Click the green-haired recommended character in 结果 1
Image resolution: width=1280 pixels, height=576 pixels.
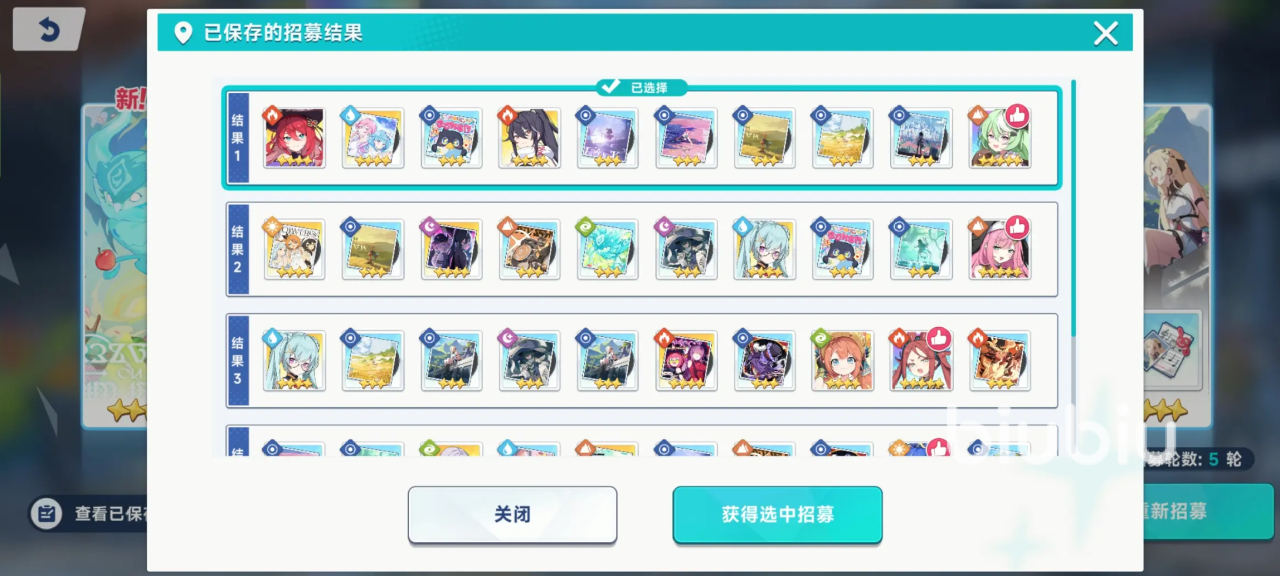tap(999, 138)
